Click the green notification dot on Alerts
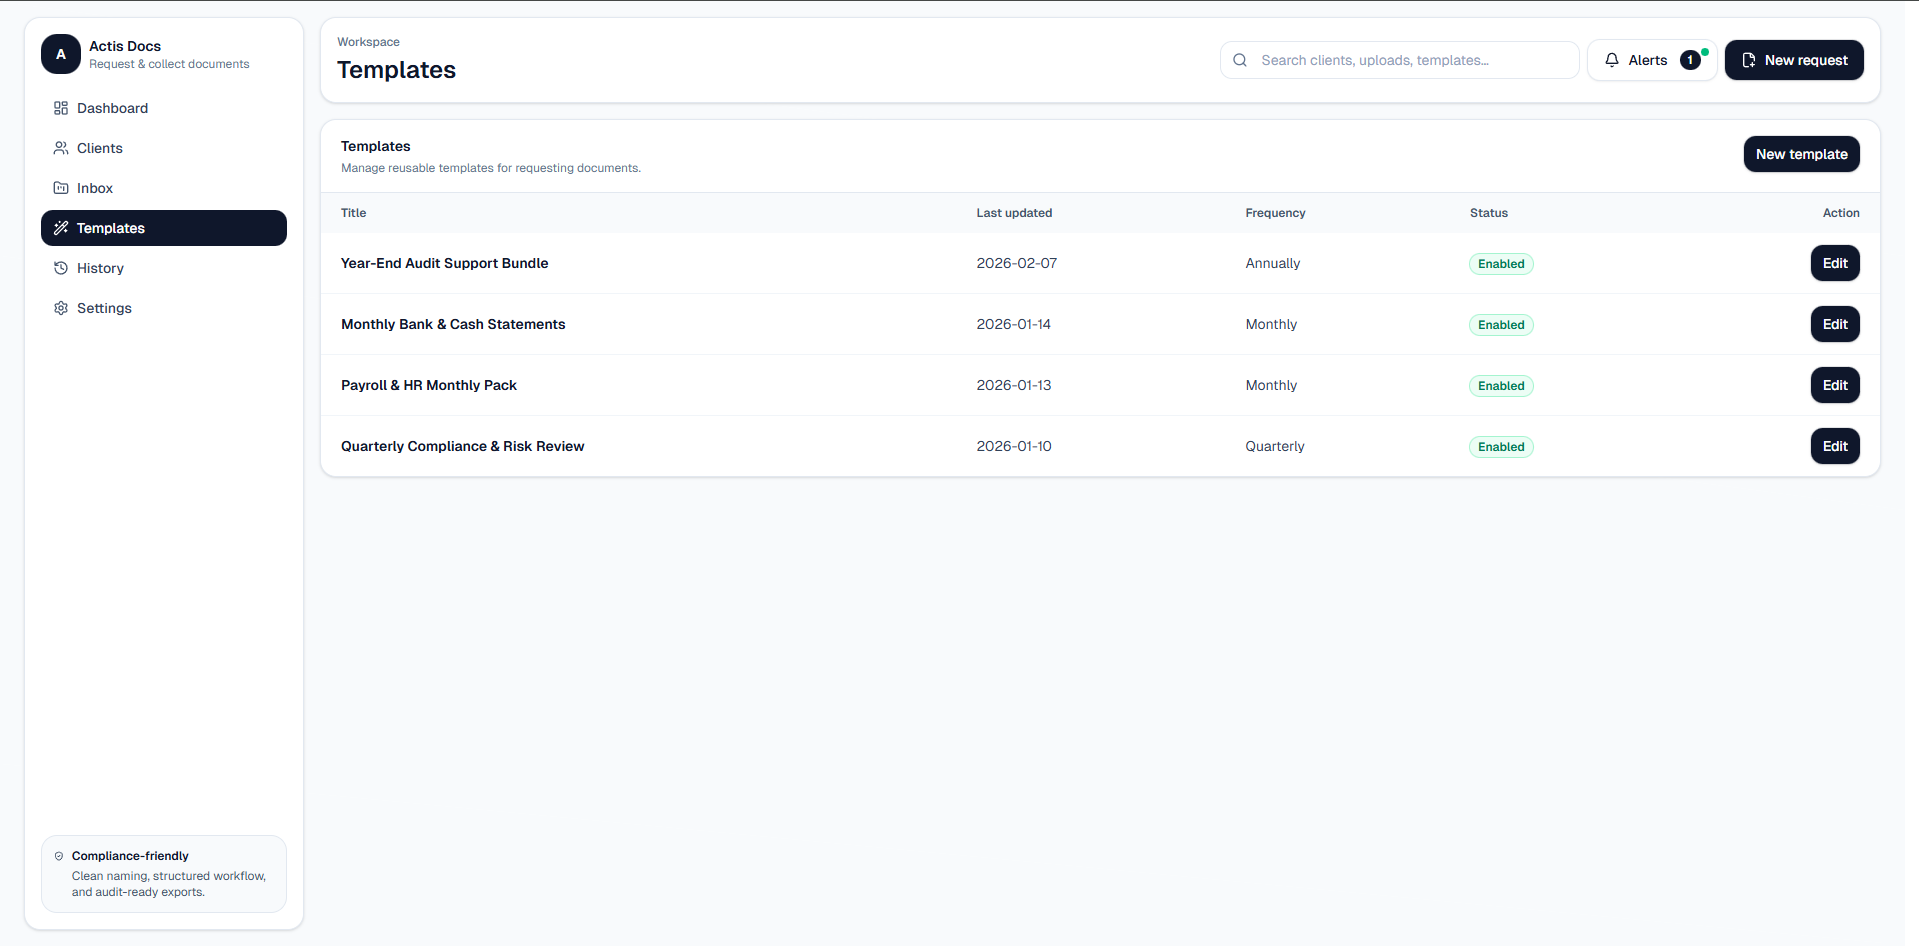 tap(1704, 50)
